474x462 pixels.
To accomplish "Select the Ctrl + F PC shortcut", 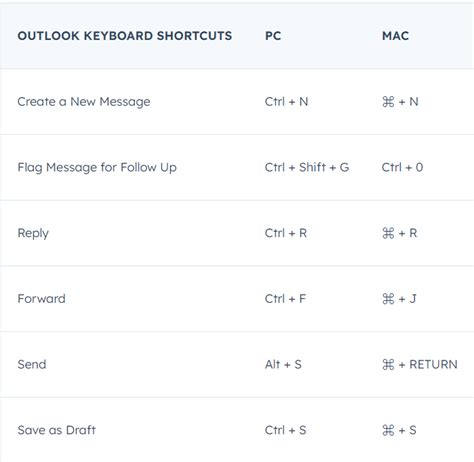I will [285, 299].
